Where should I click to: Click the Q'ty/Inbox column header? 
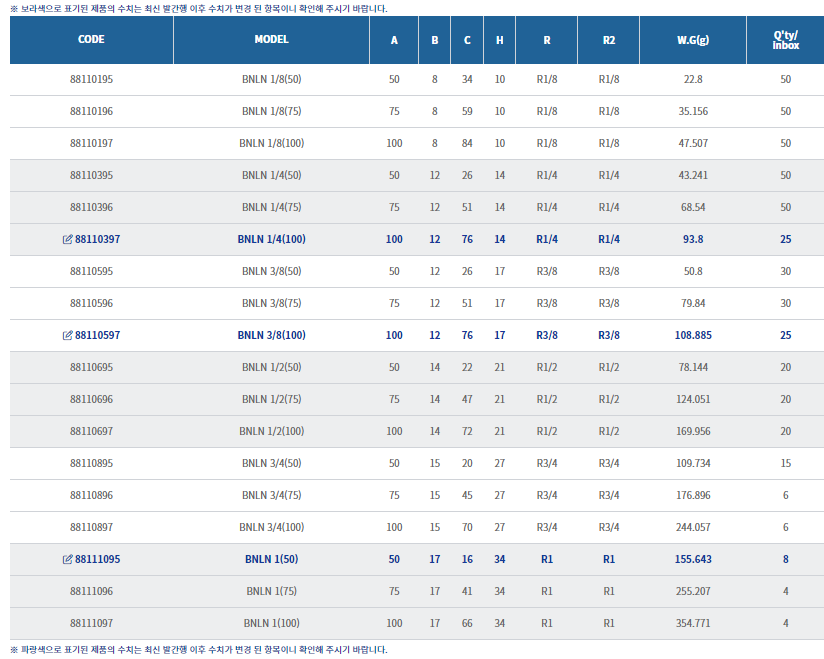pyautogui.click(x=785, y=41)
